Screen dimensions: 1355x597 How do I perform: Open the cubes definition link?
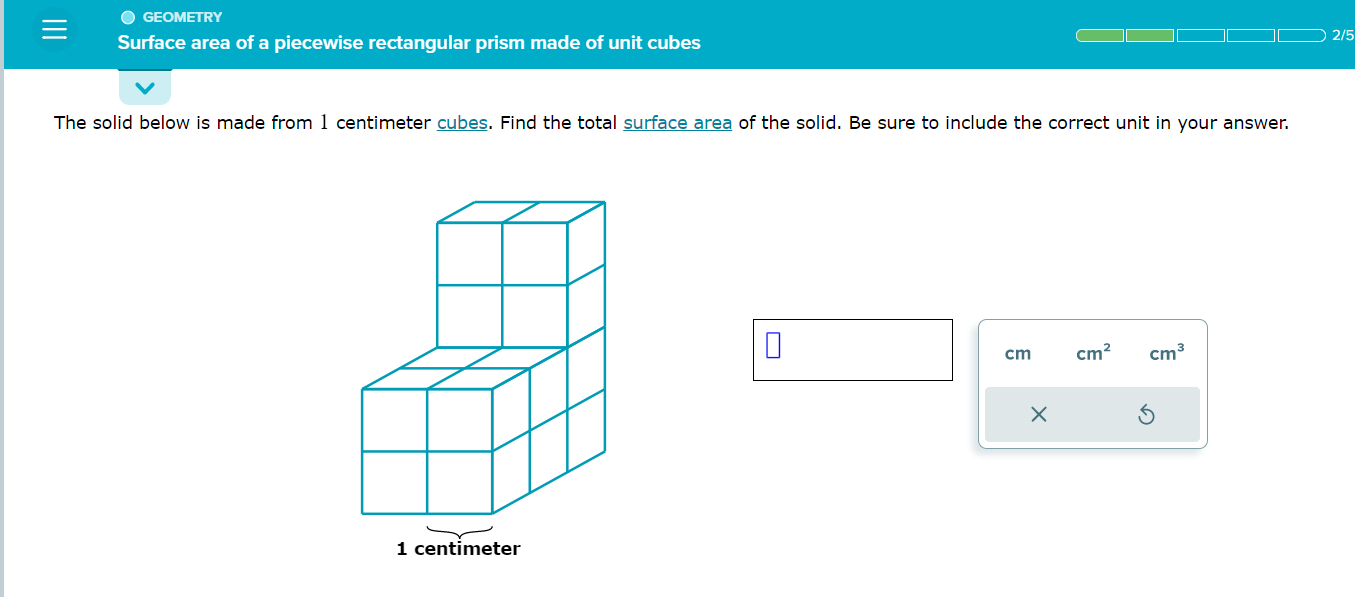pos(461,122)
